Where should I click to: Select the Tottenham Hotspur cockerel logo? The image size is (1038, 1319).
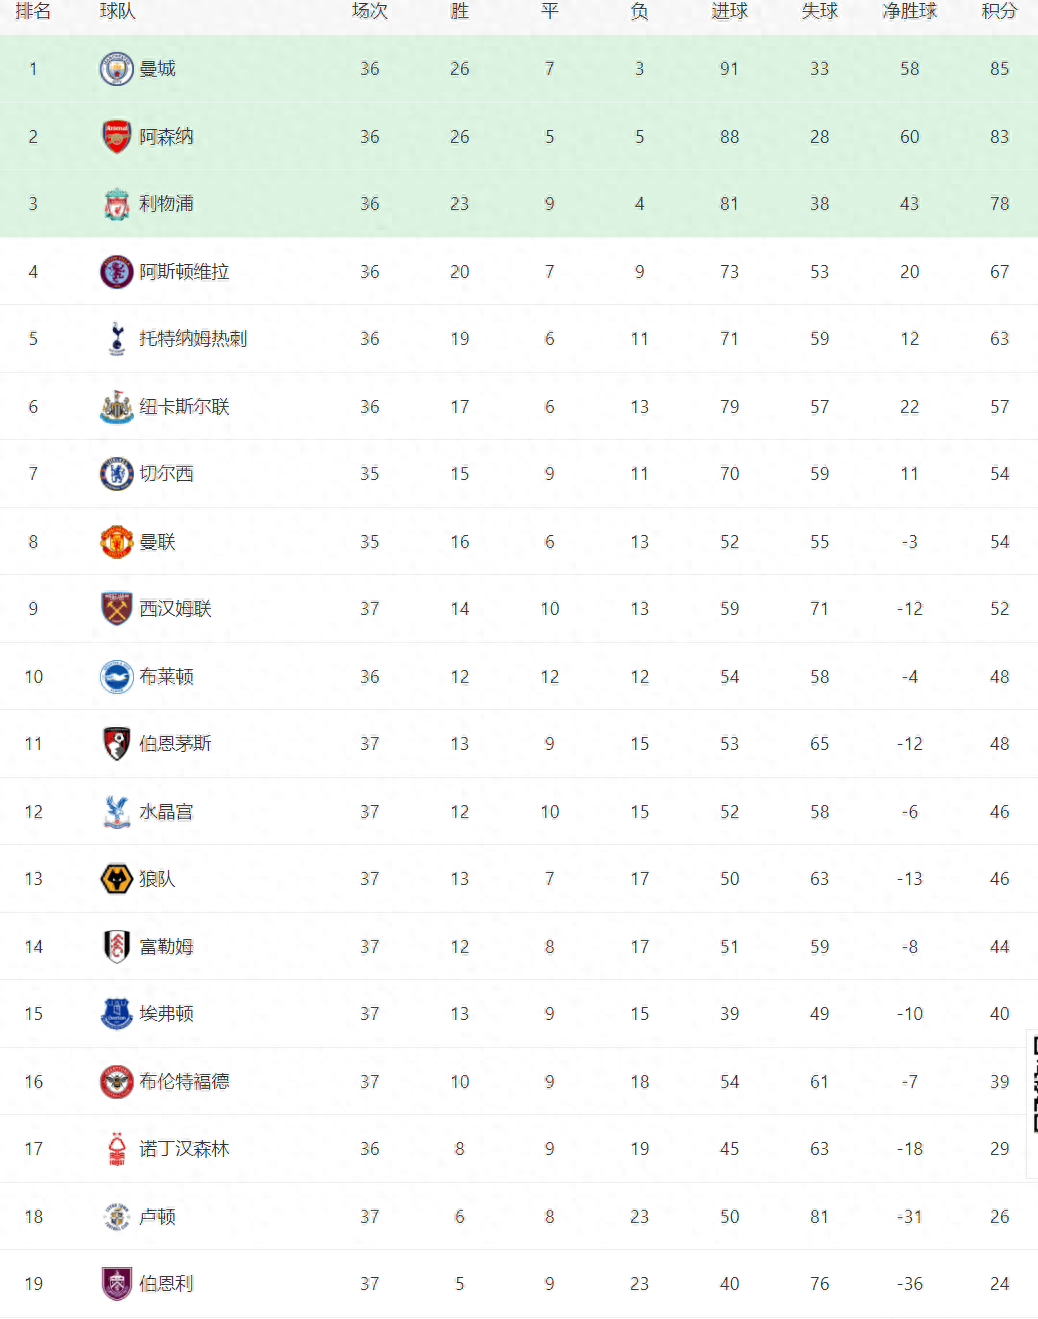[117, 339]
